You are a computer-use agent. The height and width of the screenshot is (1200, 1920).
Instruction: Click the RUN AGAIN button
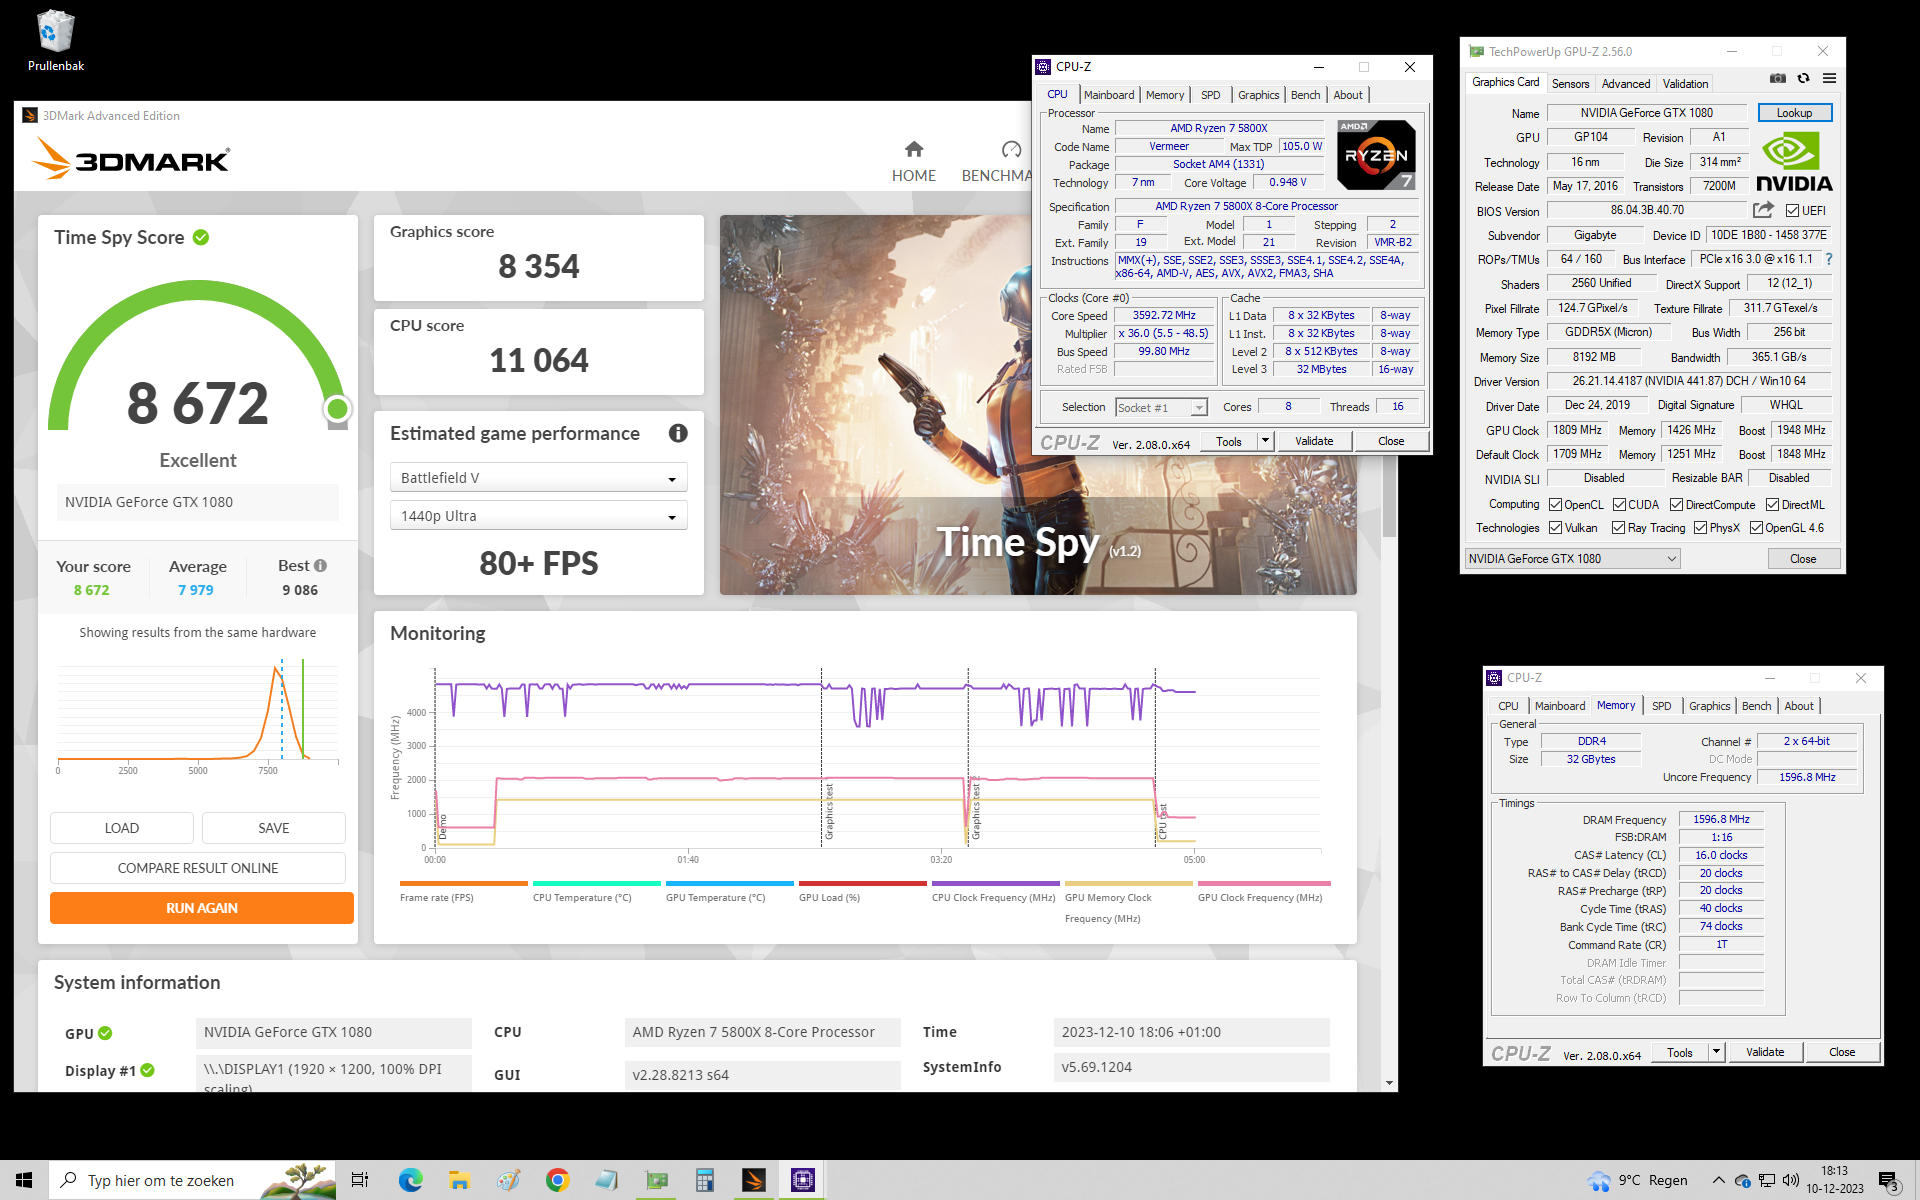pyautogui.click(x=202, y=908)
